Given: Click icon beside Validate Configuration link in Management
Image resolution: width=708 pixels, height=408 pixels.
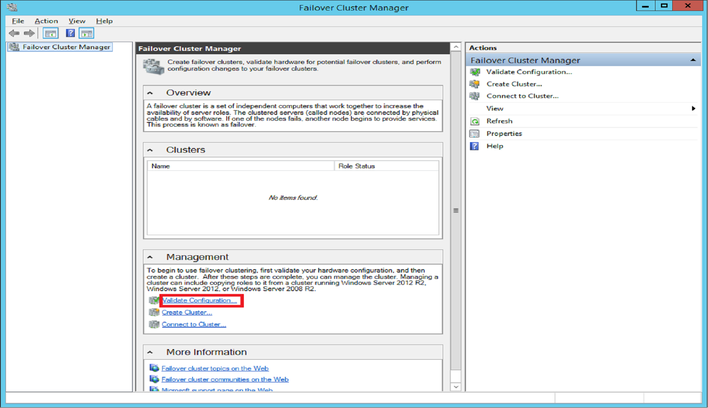Looking at the screenshot, I should [154, 300].
